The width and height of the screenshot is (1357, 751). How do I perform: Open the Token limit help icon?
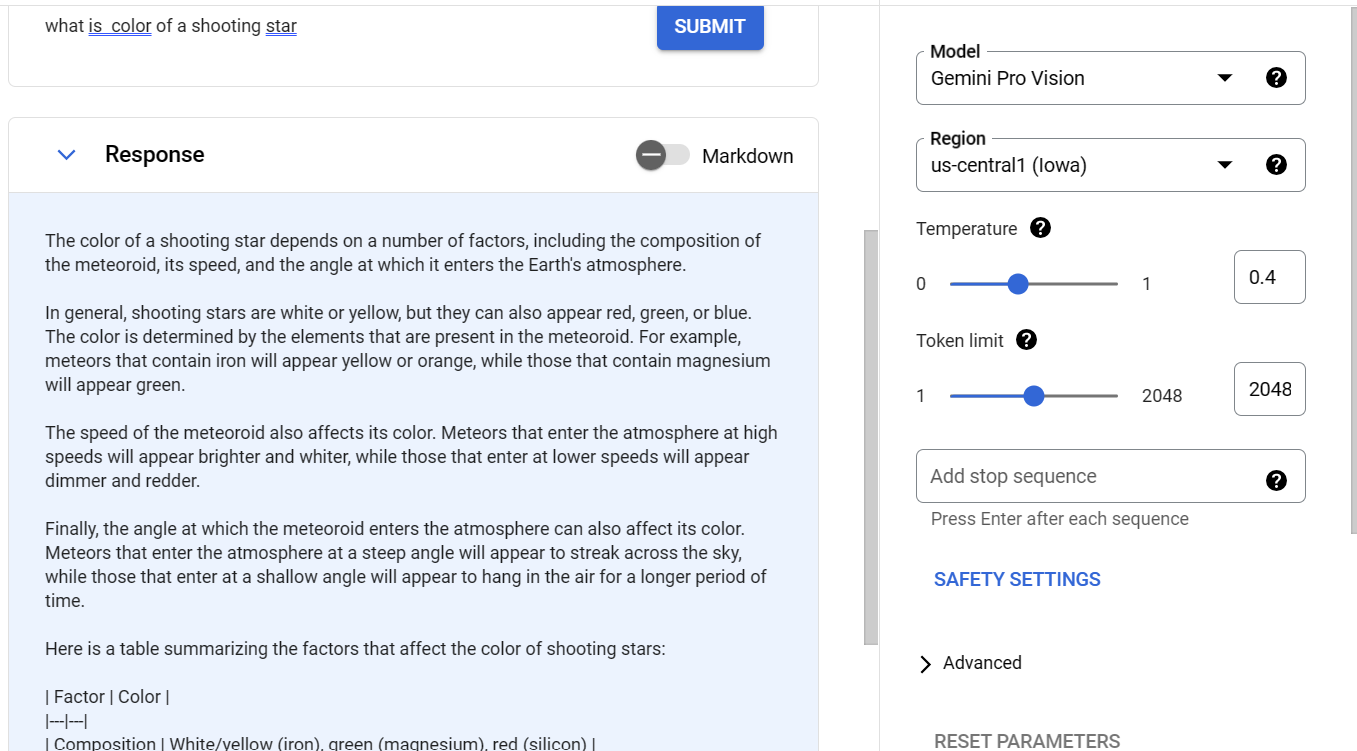point(1026,340)
